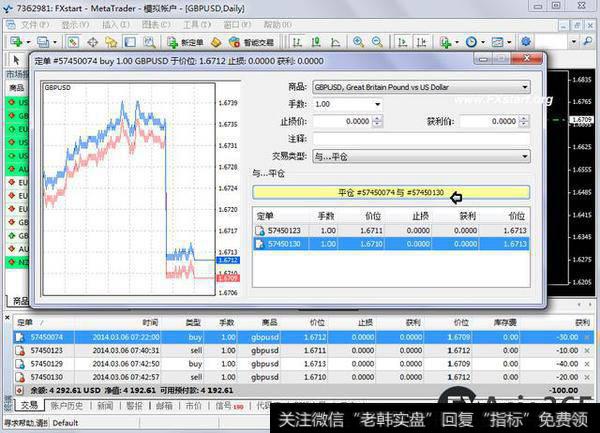
Task: Expand the profiles dropdown arrow
Action: (x=55, y=42)
